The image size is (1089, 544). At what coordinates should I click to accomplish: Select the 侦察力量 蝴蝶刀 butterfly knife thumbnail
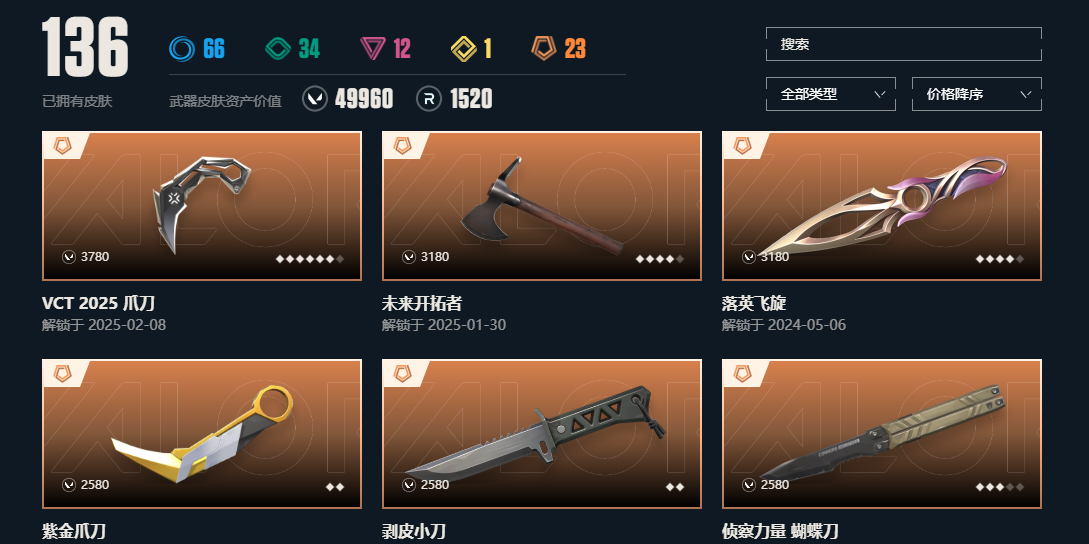click(882, 434)
